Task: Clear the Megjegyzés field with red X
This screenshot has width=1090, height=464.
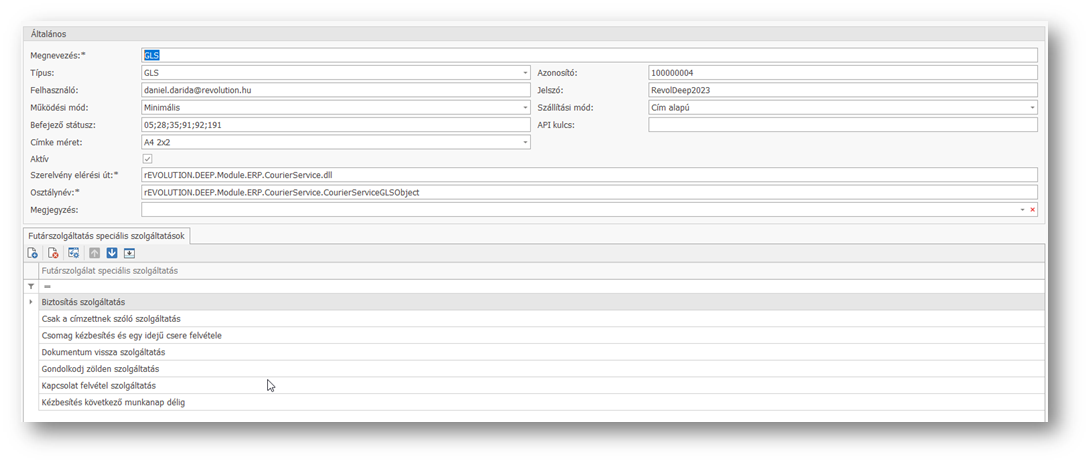Action: pyautogui.click(x=1032, y=210)
